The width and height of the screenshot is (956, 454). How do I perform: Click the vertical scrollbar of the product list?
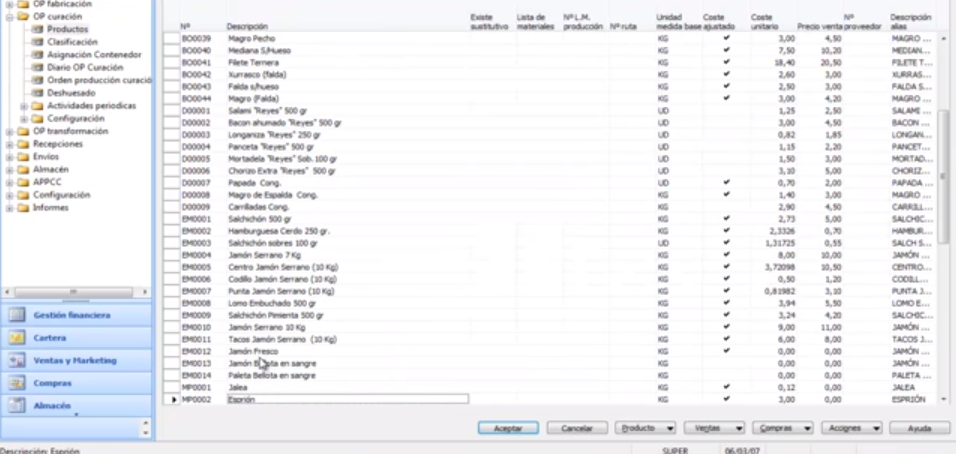tap(943, 177)
